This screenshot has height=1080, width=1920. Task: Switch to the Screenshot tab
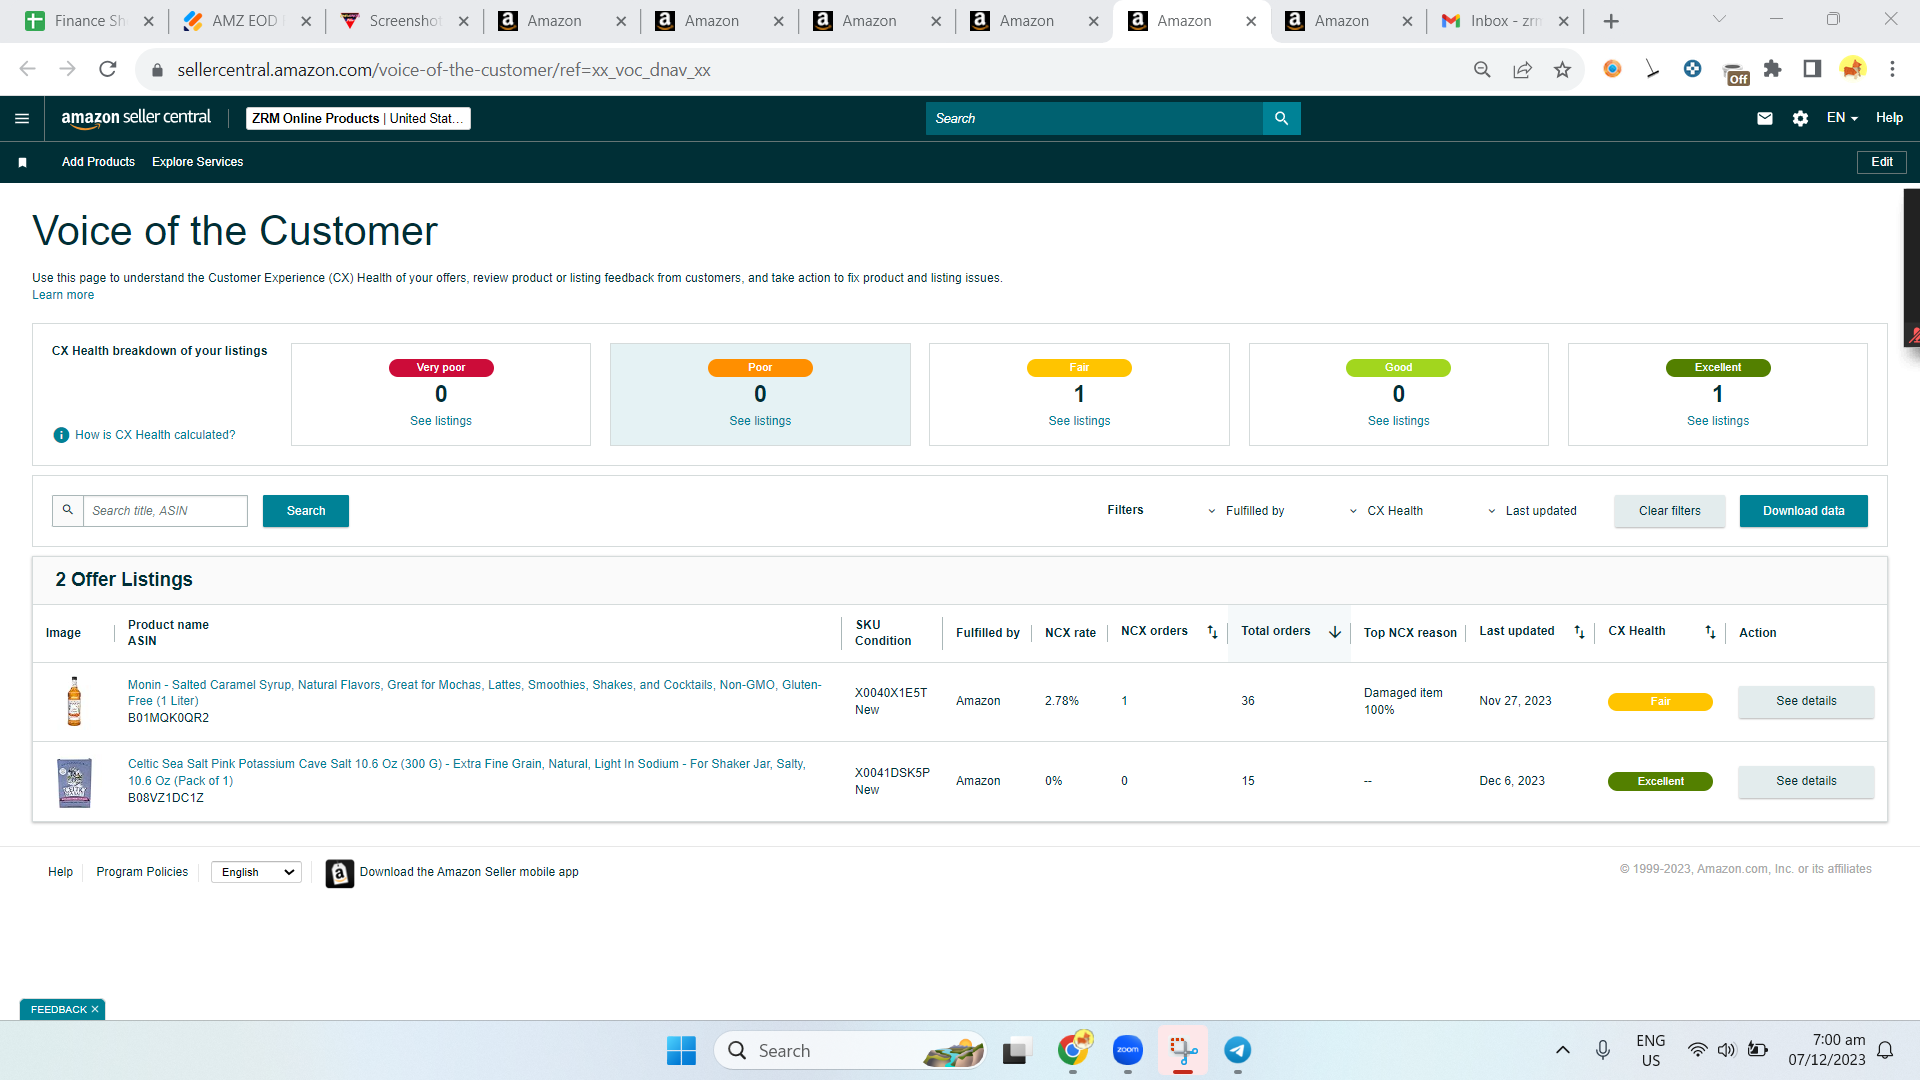405,21
